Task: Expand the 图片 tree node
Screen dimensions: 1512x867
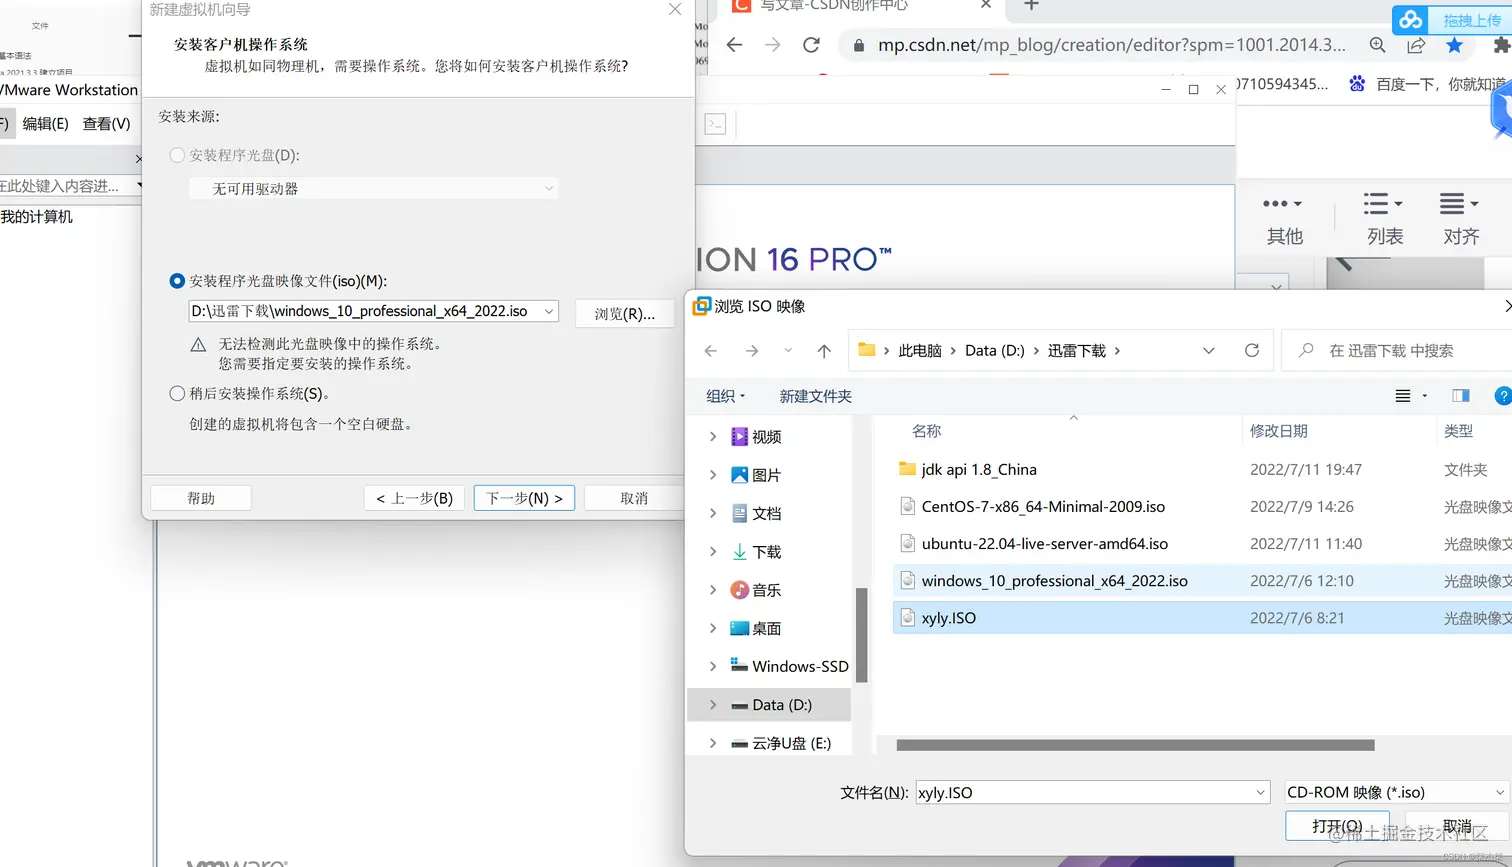Action: click(x=713, y=475)
